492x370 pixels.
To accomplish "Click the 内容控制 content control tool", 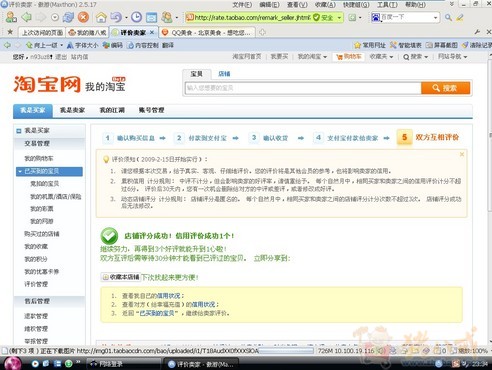I will [x=143, y=45].
